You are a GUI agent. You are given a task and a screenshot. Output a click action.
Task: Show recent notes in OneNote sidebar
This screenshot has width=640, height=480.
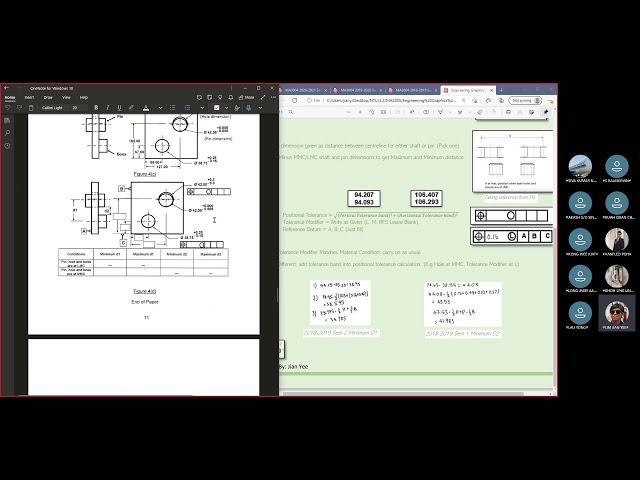point(7,146)
